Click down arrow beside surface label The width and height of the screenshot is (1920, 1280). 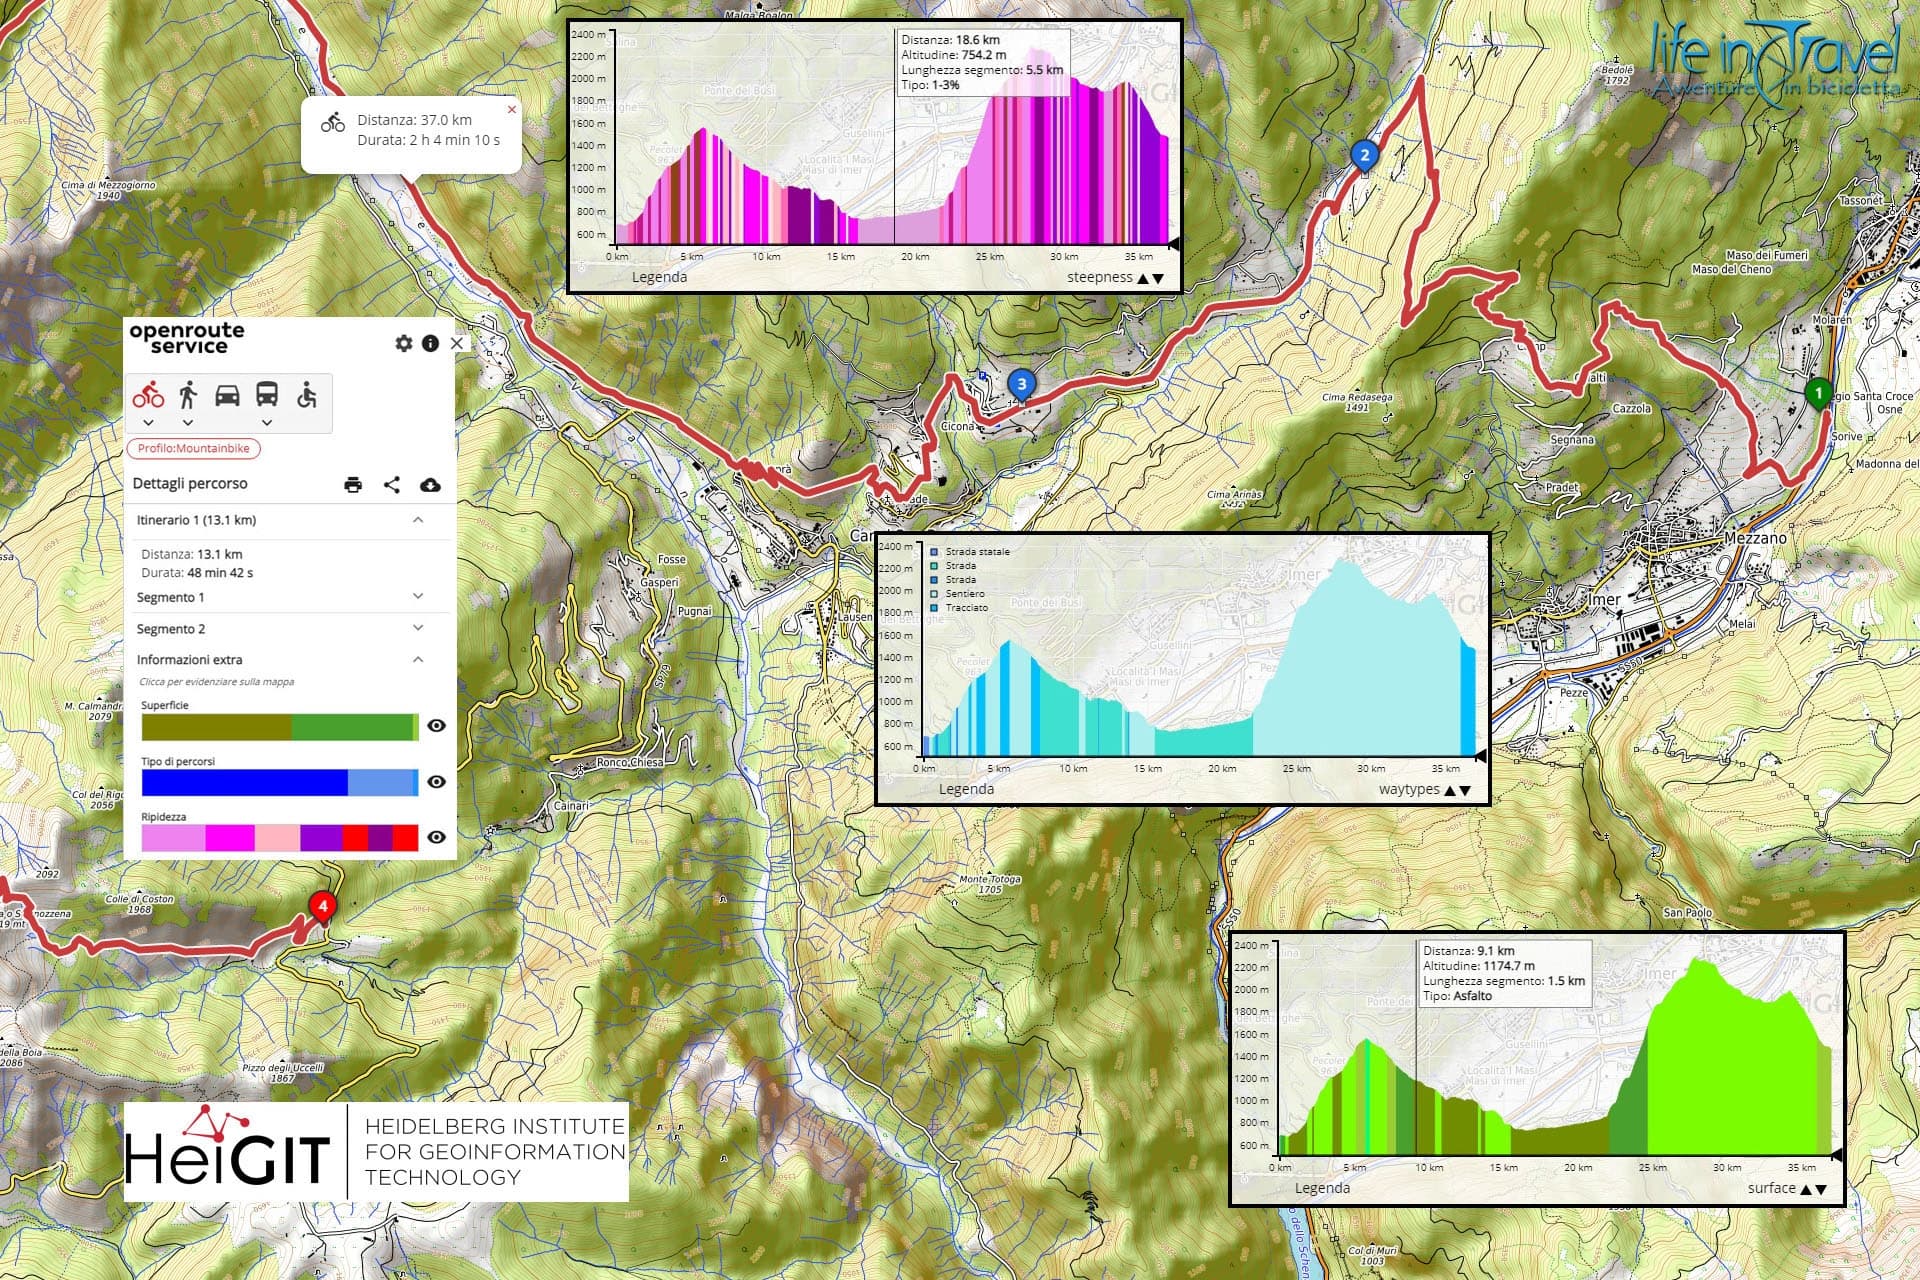(1820, 1190)
